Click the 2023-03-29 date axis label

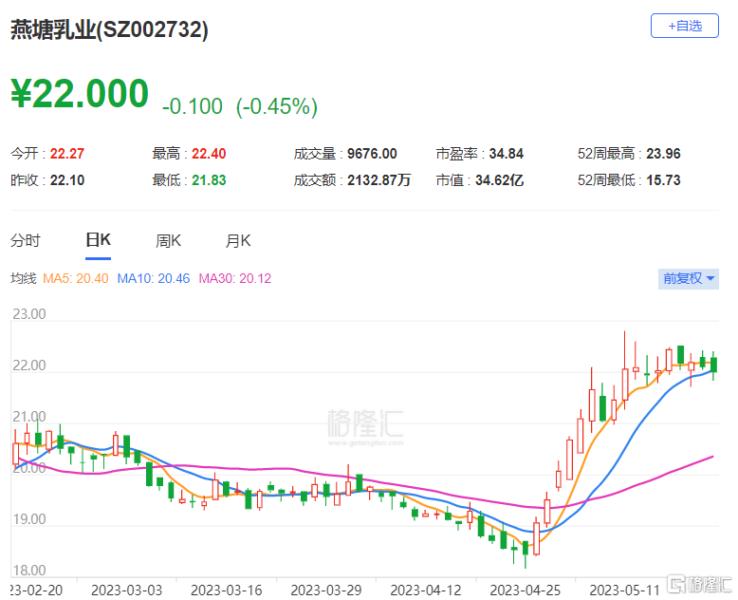coord(326,591)
